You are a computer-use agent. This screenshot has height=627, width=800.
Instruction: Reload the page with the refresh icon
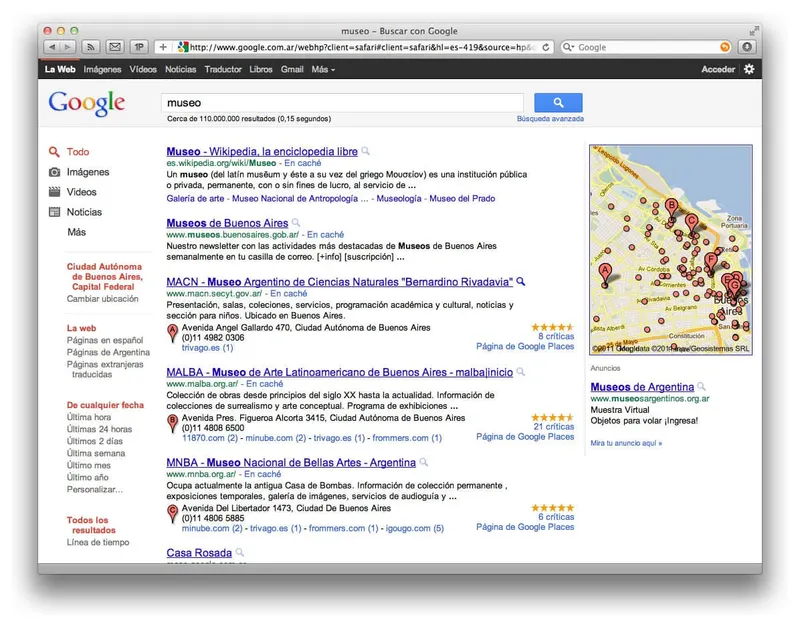point(546,47)
